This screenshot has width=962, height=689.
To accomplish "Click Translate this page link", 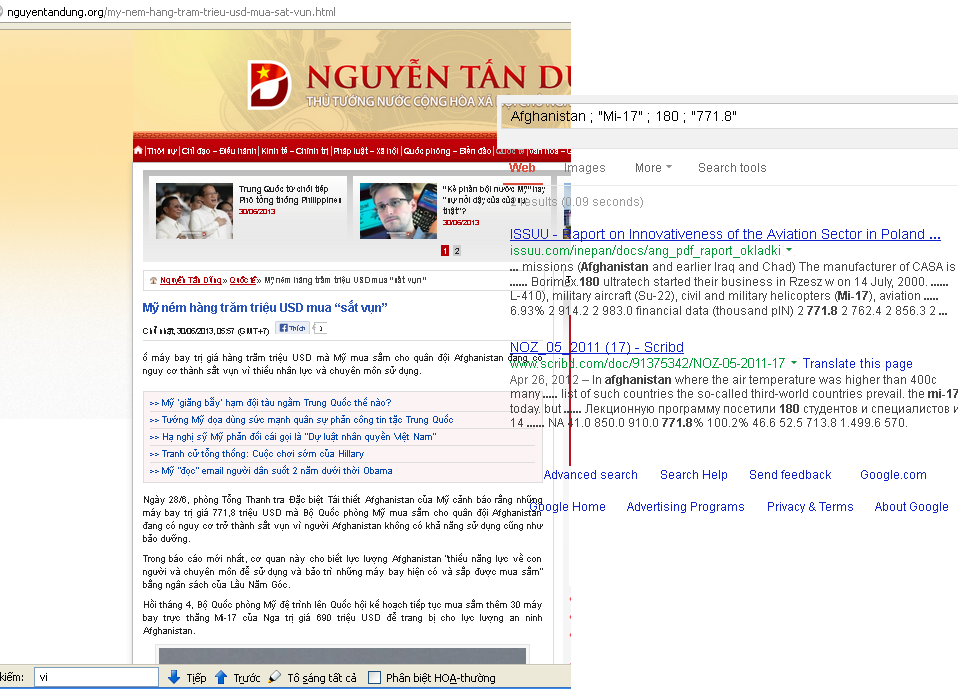I will [858, 363].
